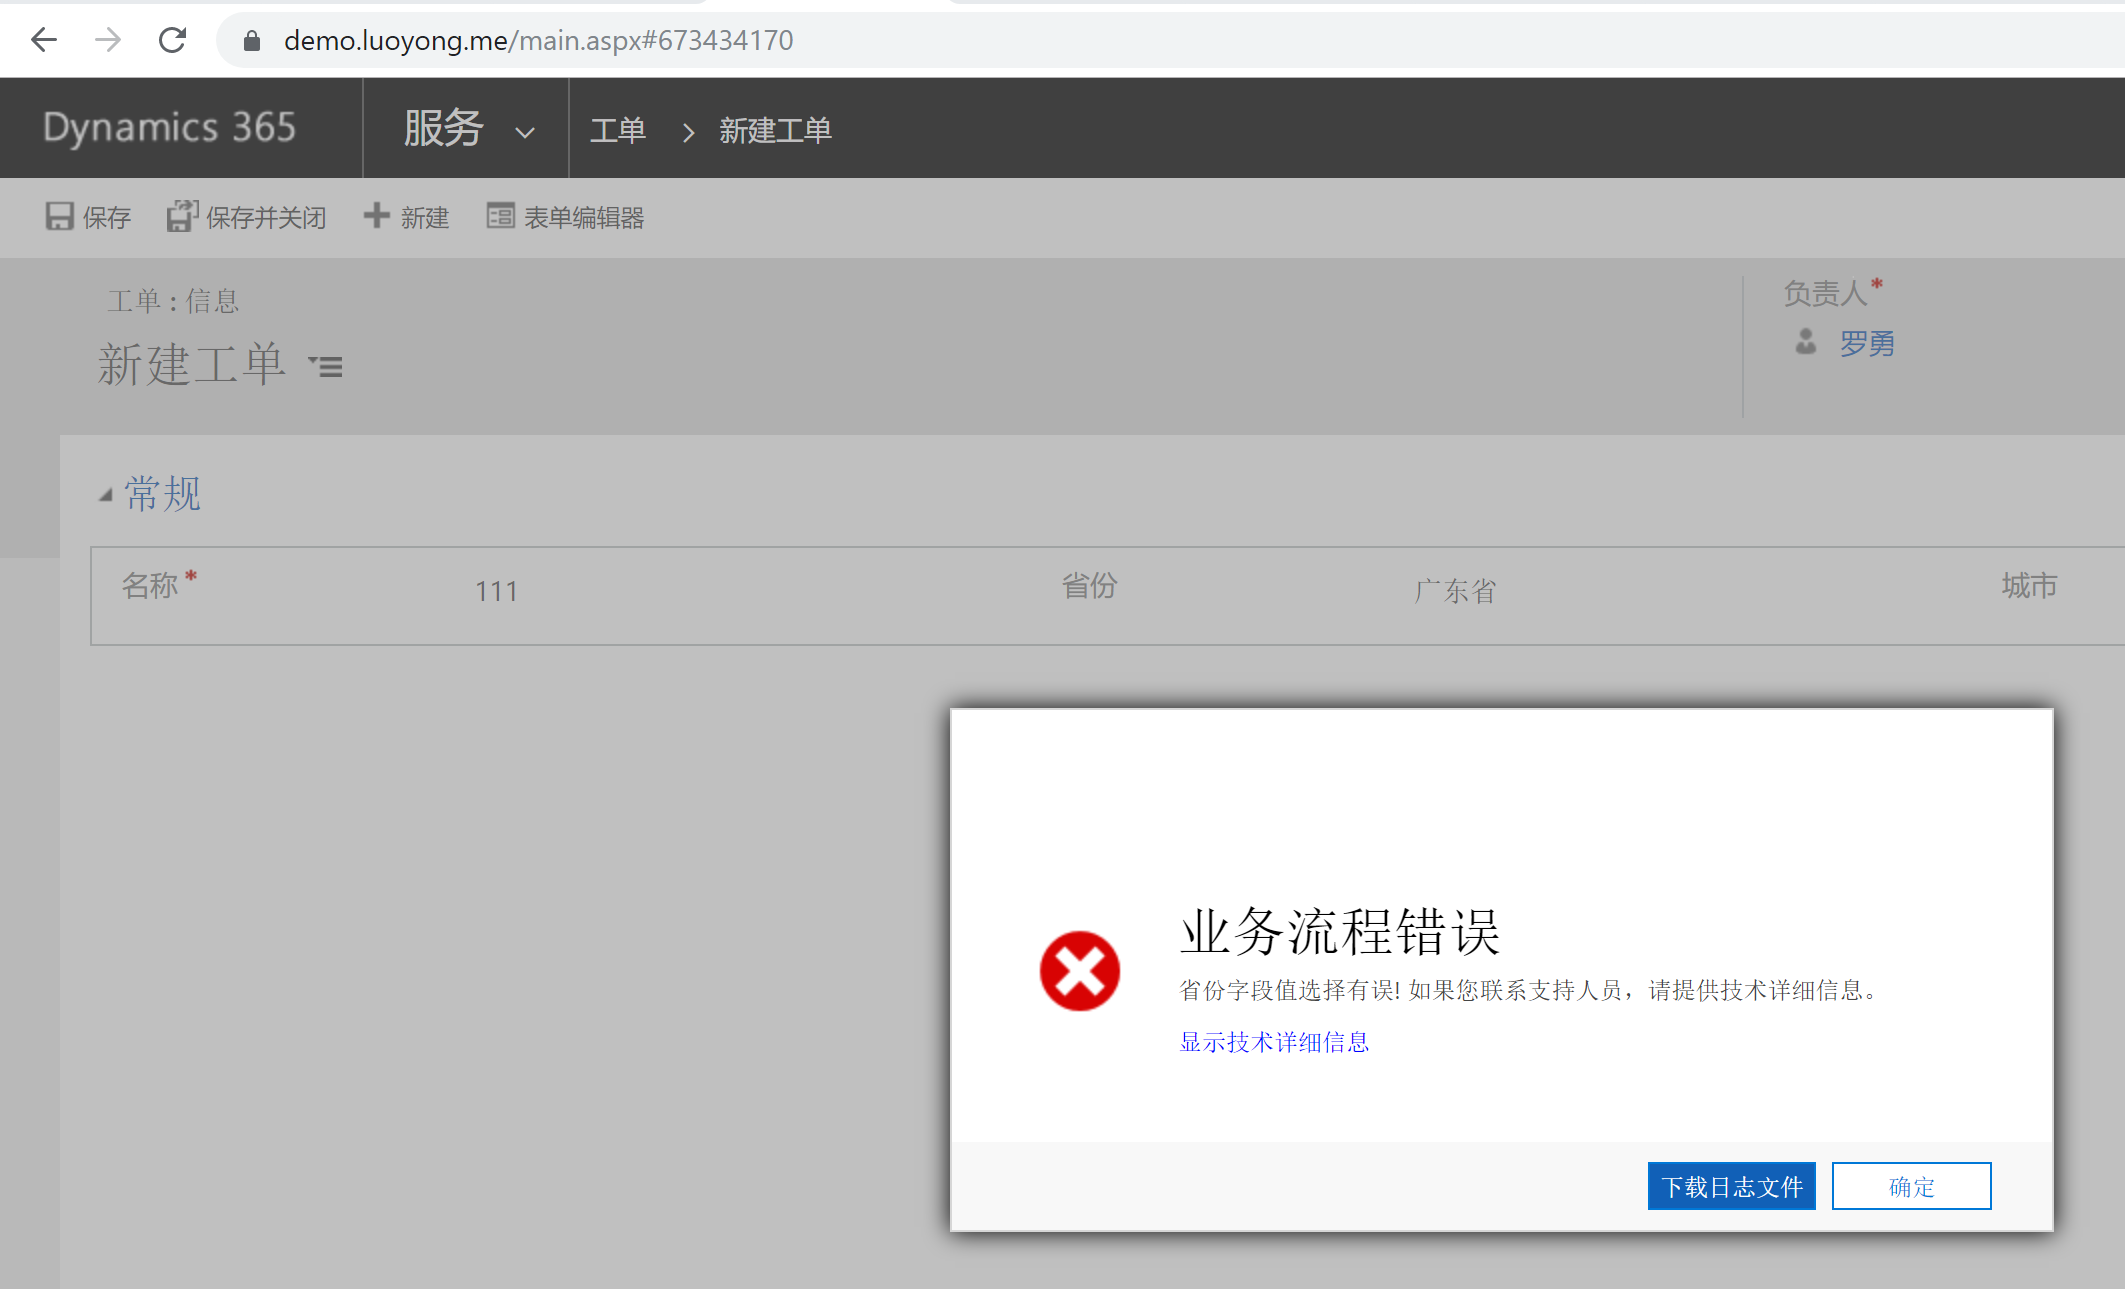This screenshot has height=1289, width=2125.
Task: Click the 下载日志文件 button
Action: pyautogui.click(x=1732, y=1186)
